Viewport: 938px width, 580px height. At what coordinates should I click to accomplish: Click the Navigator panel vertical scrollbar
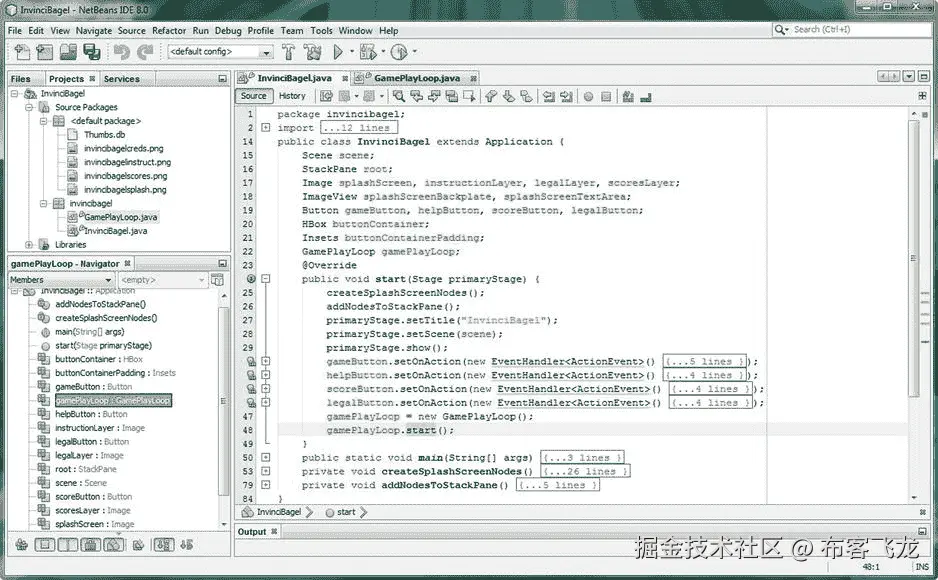pos(224,401)
